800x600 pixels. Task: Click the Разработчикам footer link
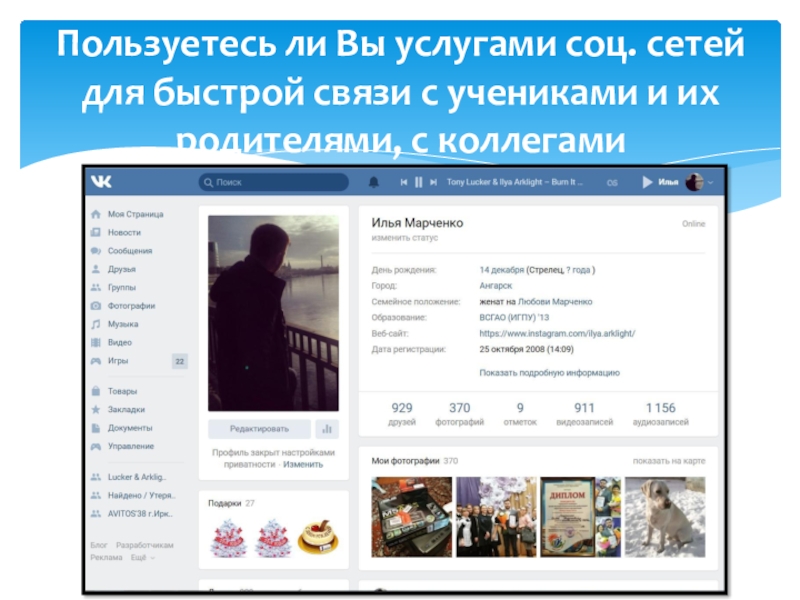click(x=145, y=545)
